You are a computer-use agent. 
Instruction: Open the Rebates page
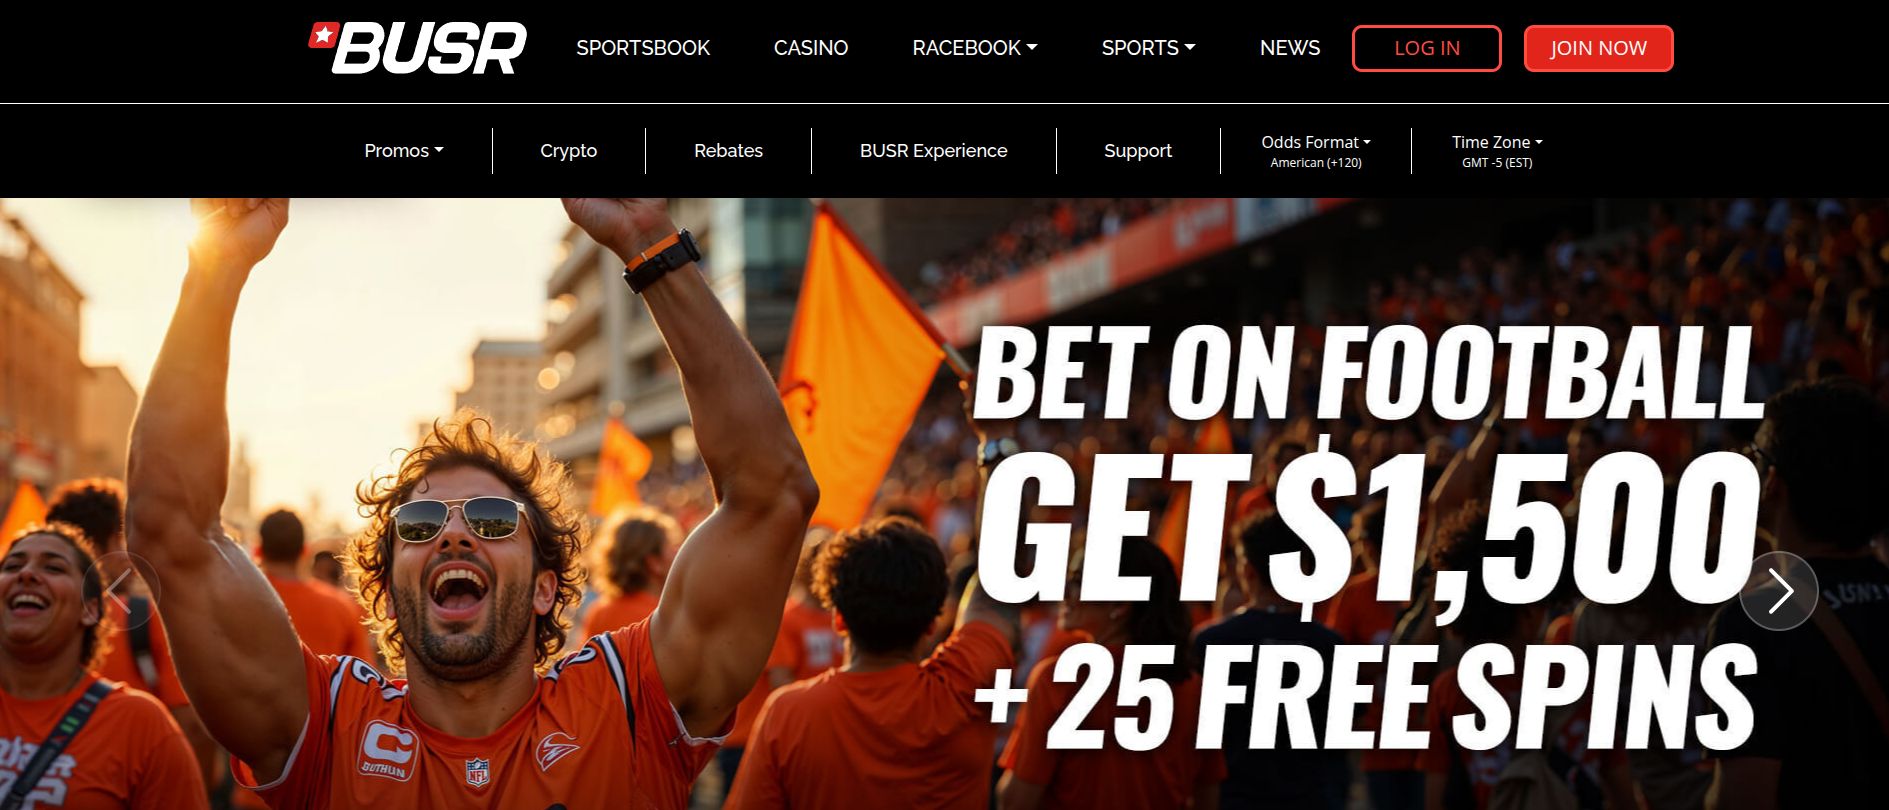tap(728, 151)
